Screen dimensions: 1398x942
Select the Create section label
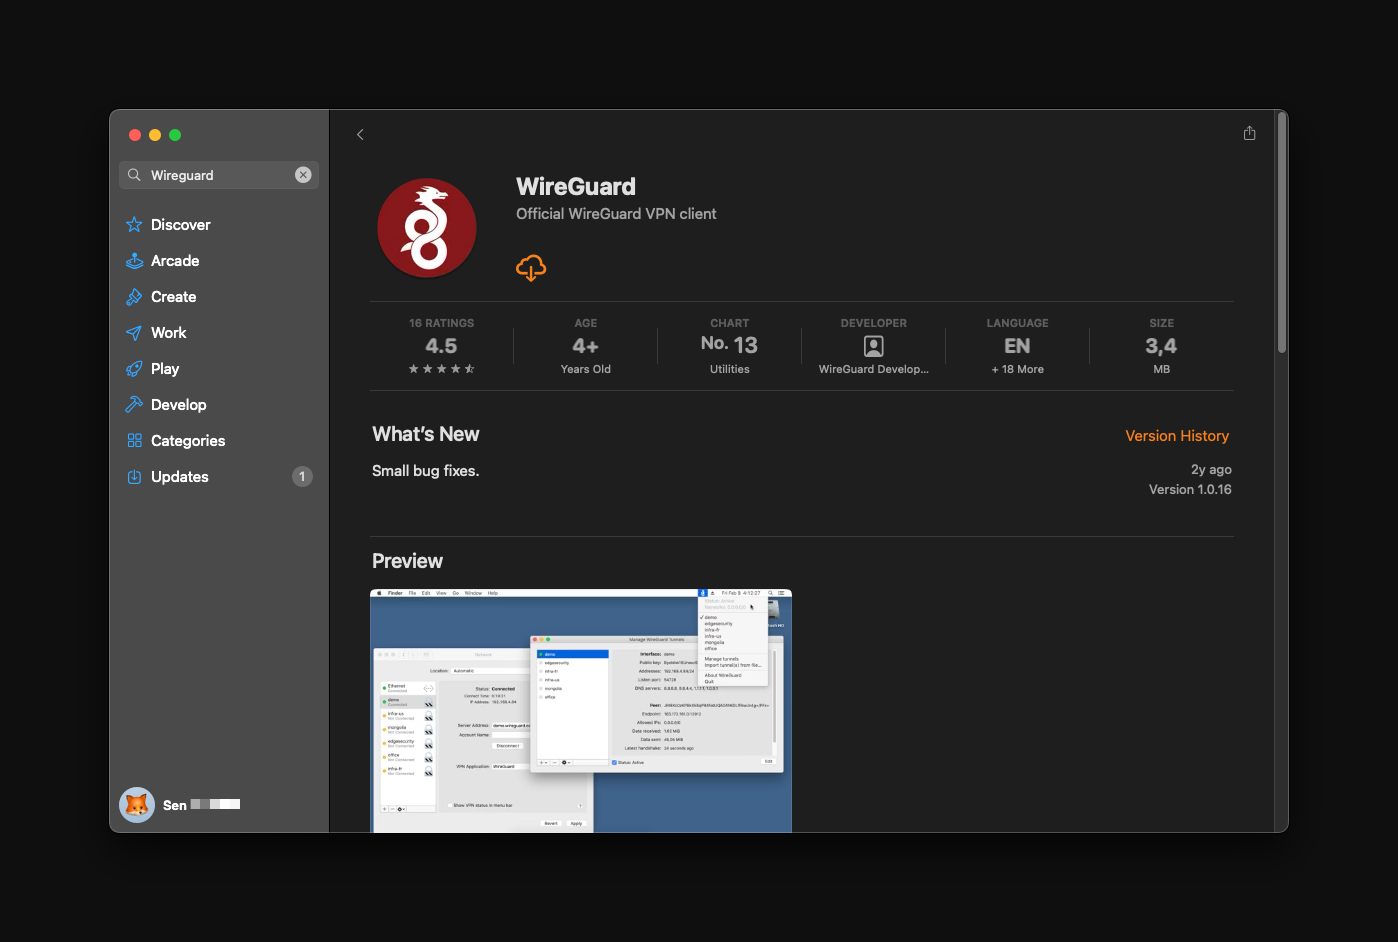point(174,297)
